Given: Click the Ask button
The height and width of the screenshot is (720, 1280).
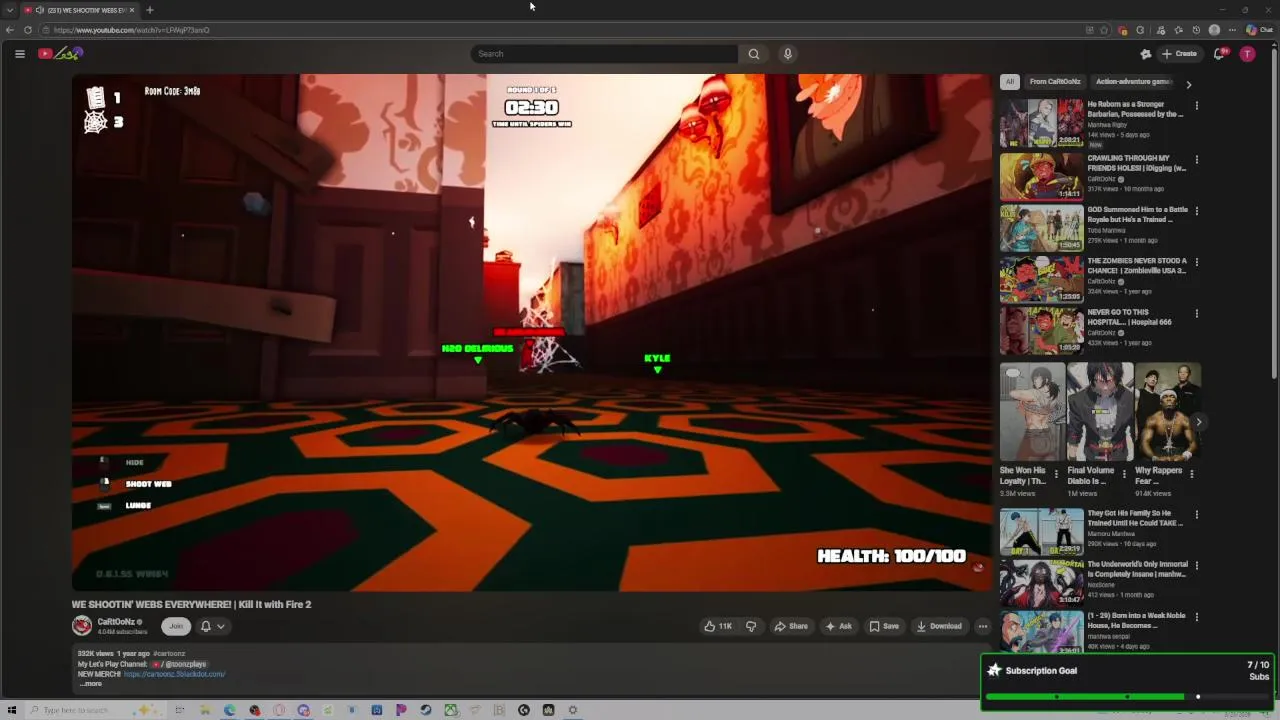Looking at the screenshot, I should (x=838, y=626).
